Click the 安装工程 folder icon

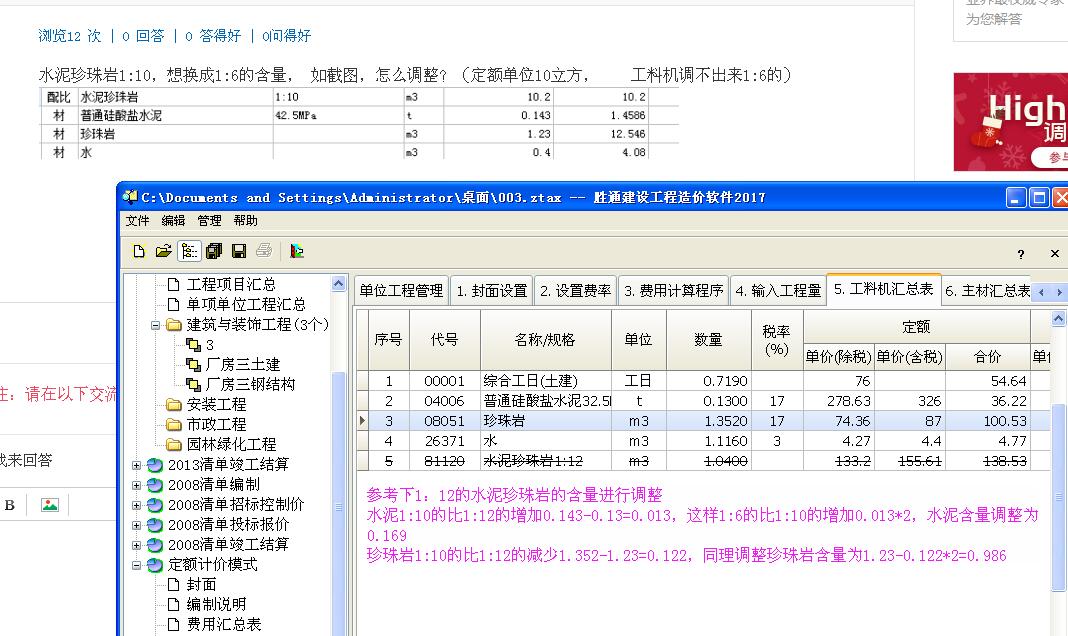pos(174,404)
